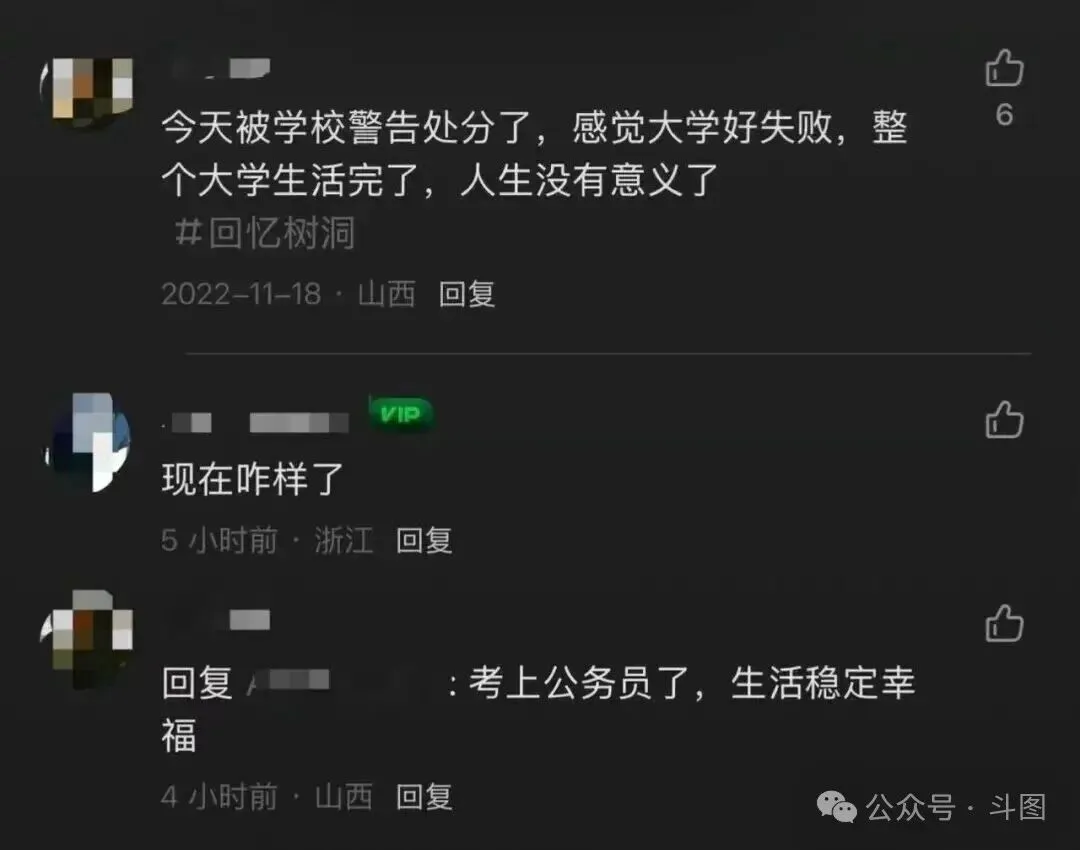Reply to the 浙江 comment from 5小时前
The image size is (1080, 850).
tap(424, 541)
